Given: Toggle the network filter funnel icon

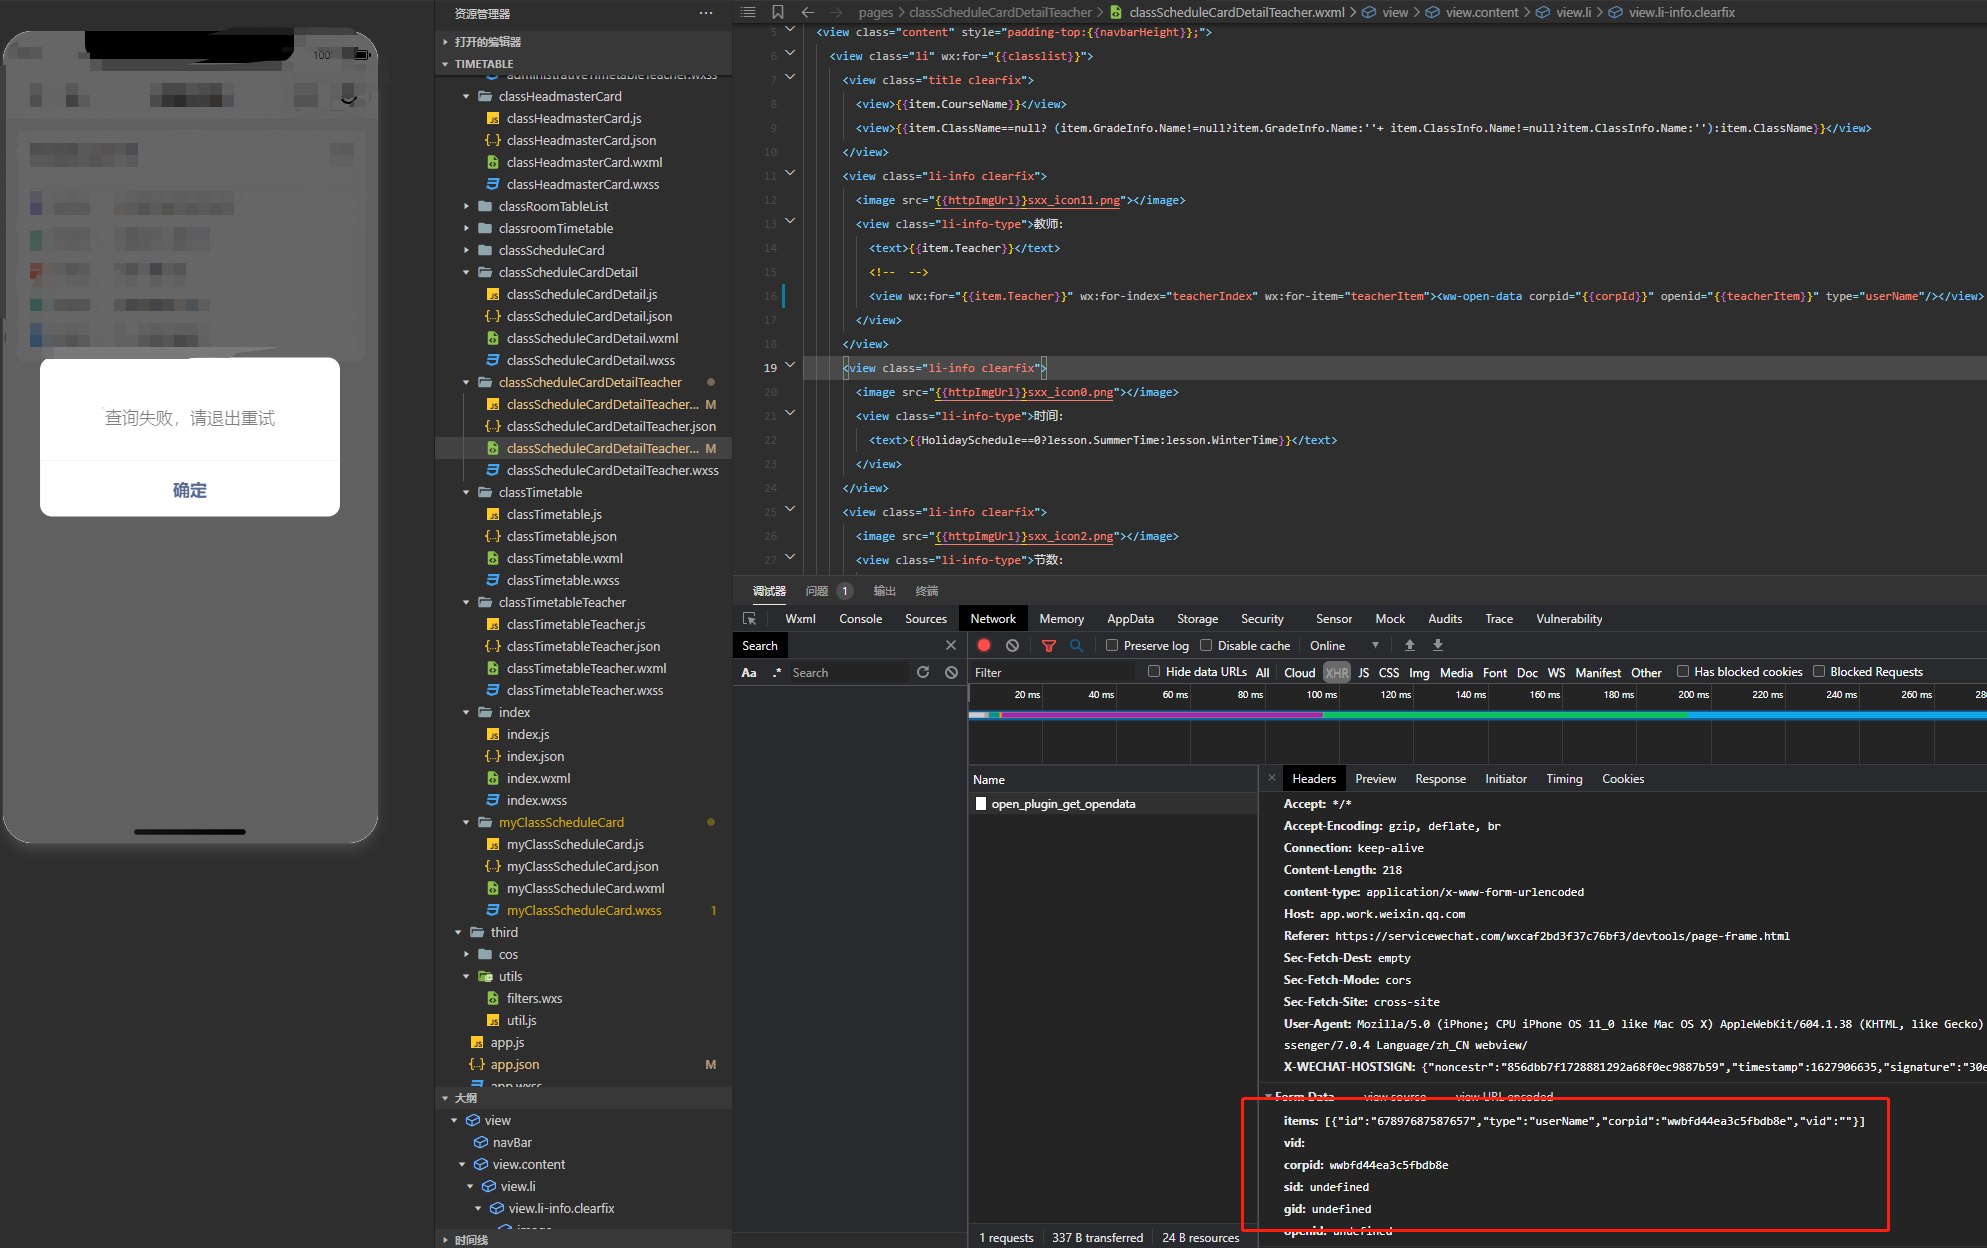Looking at the screenshot, I should [1048, 646].
